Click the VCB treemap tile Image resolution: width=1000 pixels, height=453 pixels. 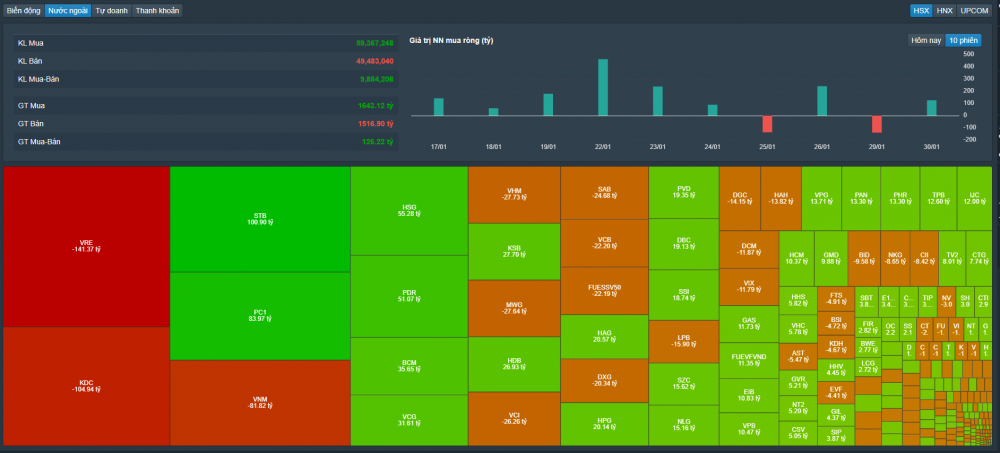click(x=605, y=243)
